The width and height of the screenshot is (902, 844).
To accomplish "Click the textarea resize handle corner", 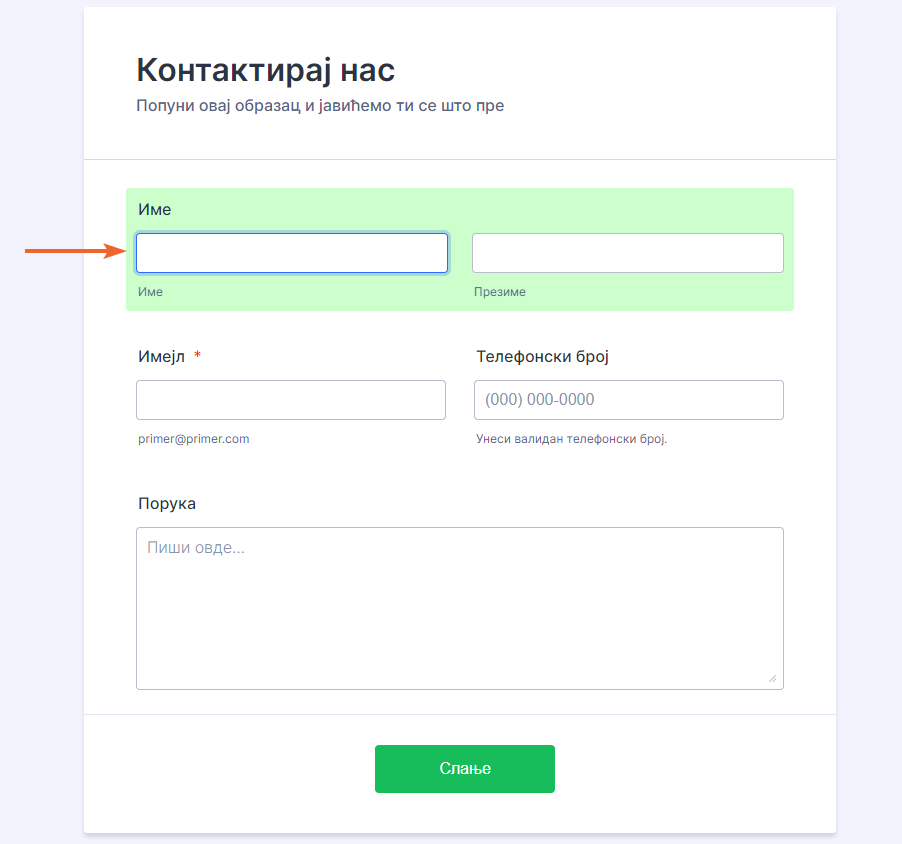I will (772, 678).
